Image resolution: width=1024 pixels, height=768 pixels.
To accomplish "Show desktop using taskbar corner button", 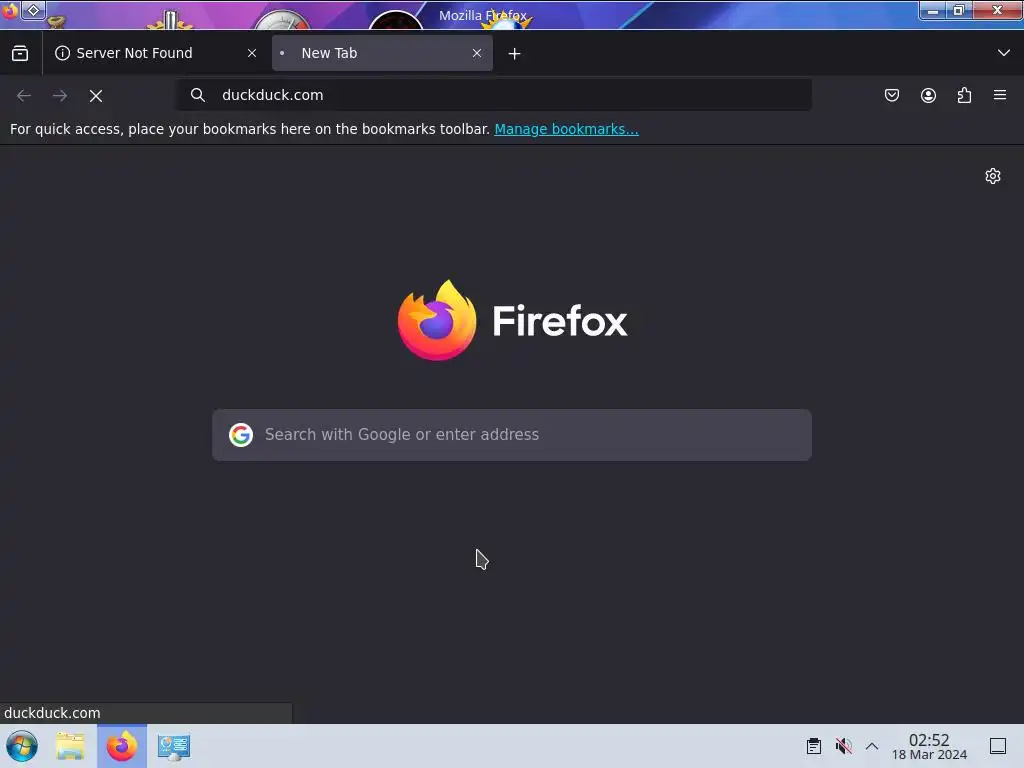I will pos(998,746).
